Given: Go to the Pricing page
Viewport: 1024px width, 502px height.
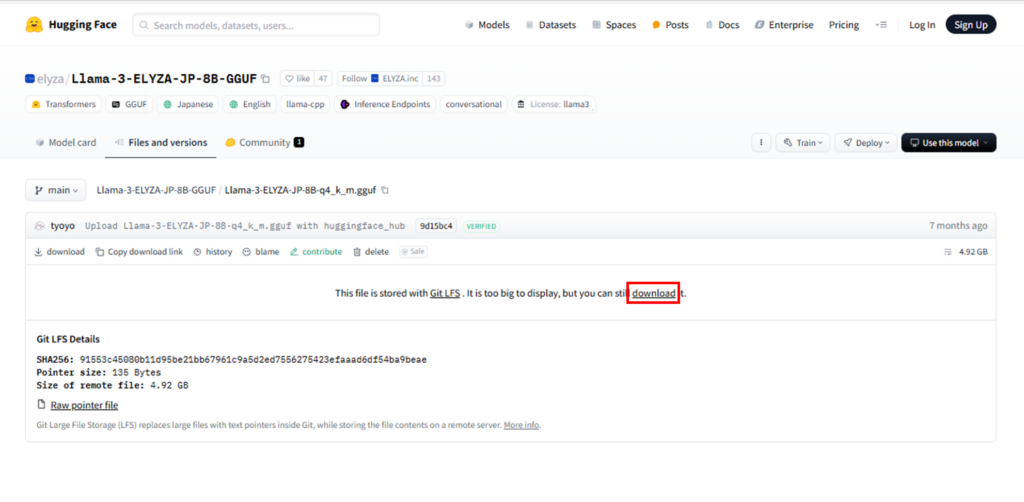Looking at the screenshot, I should coord(844,25).
